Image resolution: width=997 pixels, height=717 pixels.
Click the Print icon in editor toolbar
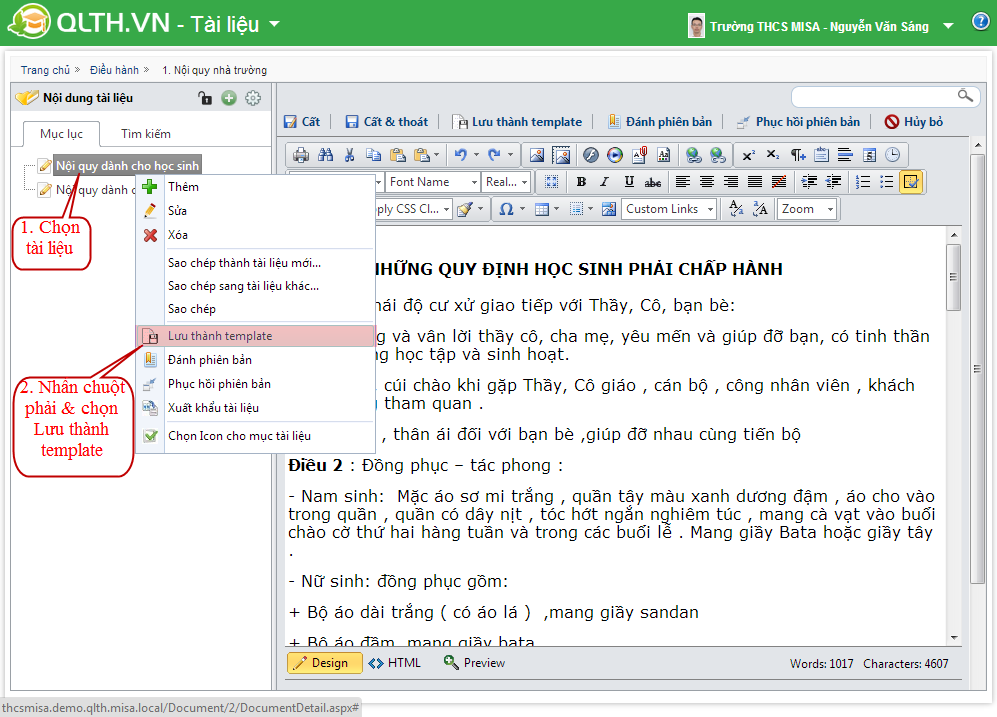[x=301, y=155]
